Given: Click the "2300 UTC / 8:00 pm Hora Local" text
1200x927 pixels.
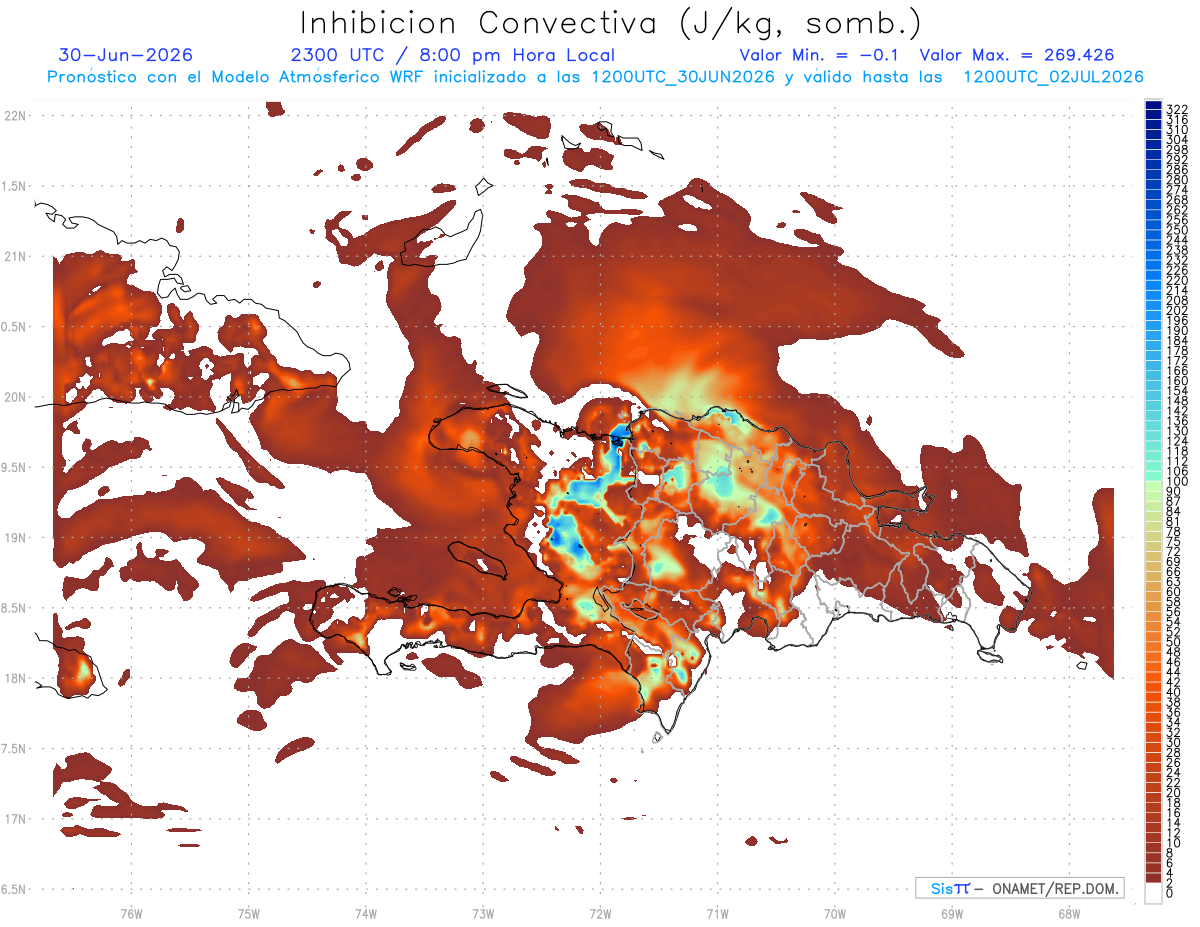Looking at the screenshot, I should pyautogui.click(x=453, y=55).
